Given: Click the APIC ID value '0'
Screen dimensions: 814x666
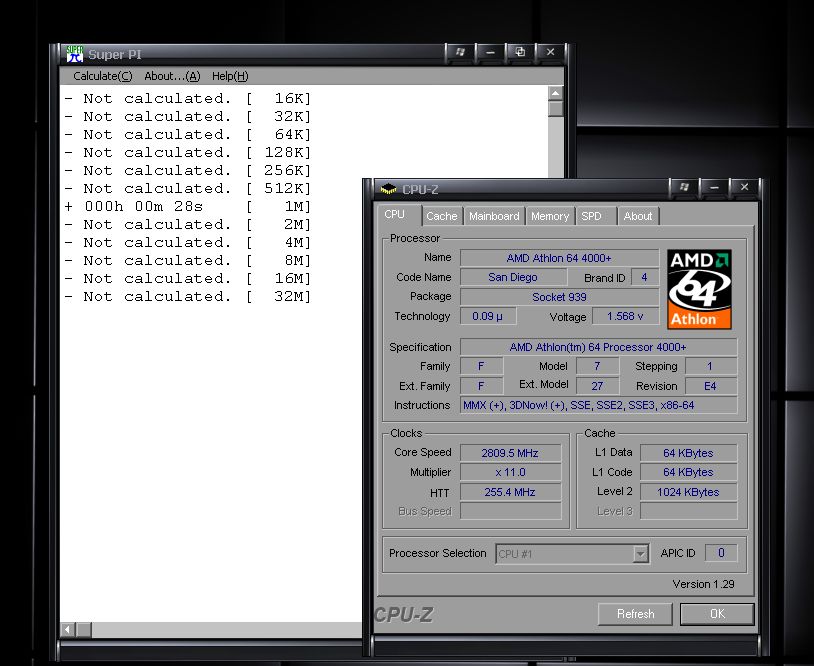Looking at the screenshot, I should pos(721,553).
